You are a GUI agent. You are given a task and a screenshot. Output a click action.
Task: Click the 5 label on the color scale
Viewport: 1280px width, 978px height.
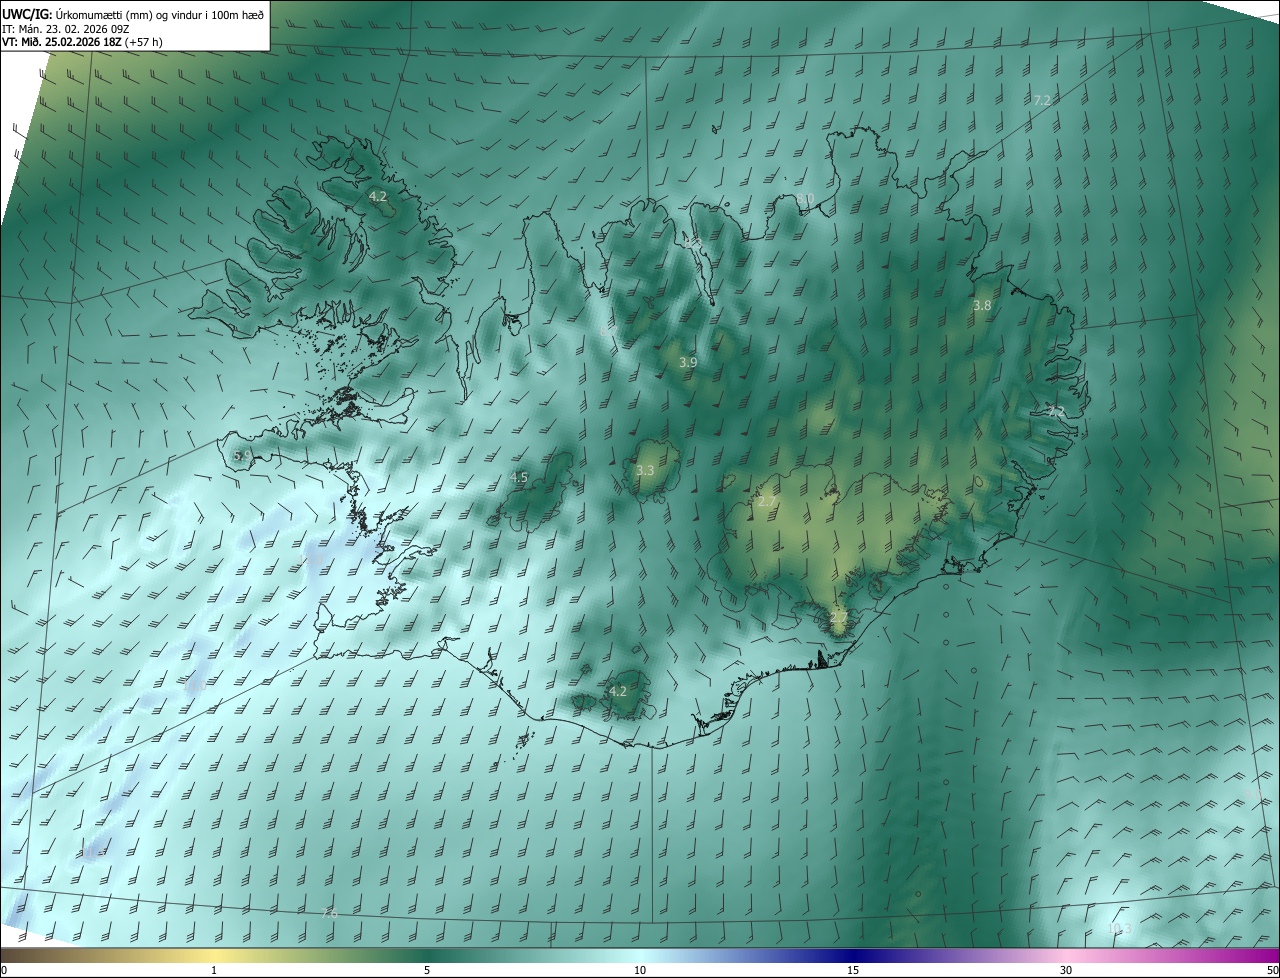click(x=427, y=970)
